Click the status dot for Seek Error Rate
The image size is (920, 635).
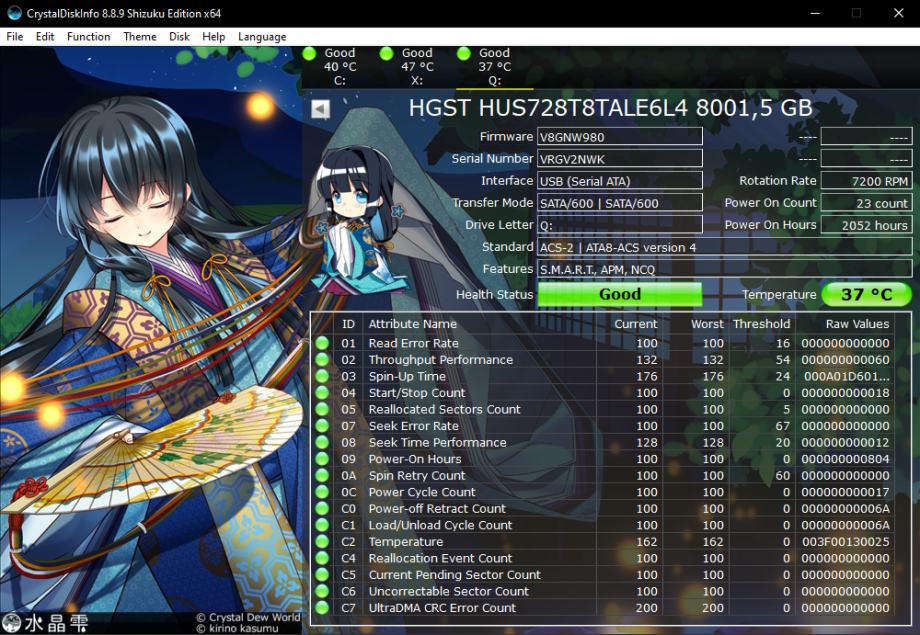pyautogui.click(x=322, y=425)
